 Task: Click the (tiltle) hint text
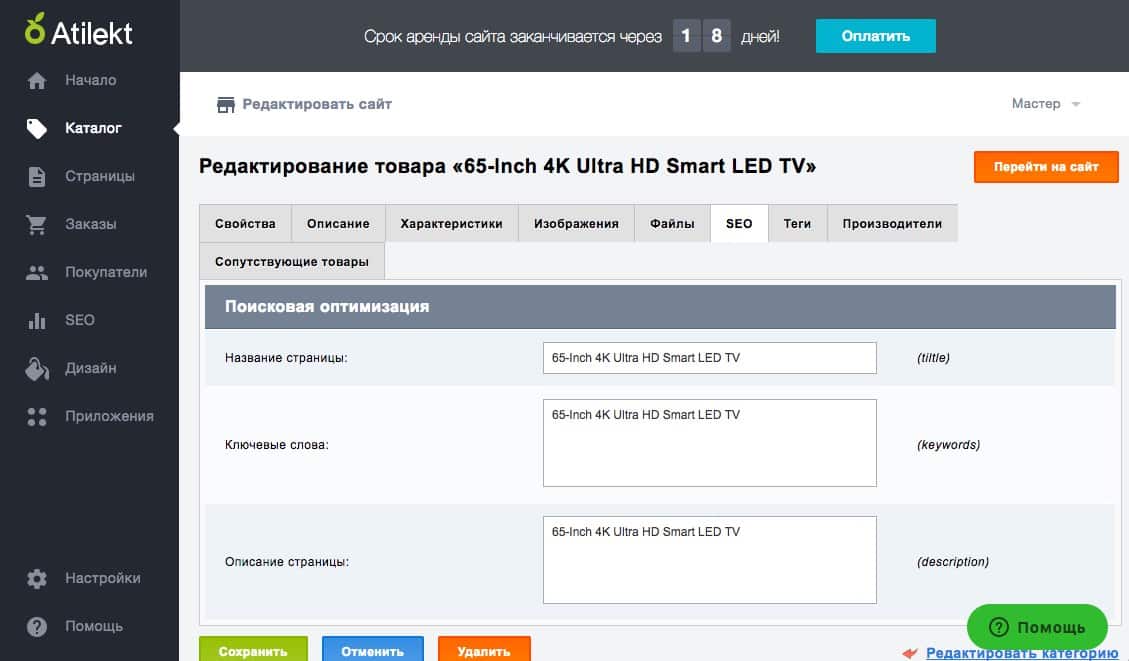click(933, 358)
